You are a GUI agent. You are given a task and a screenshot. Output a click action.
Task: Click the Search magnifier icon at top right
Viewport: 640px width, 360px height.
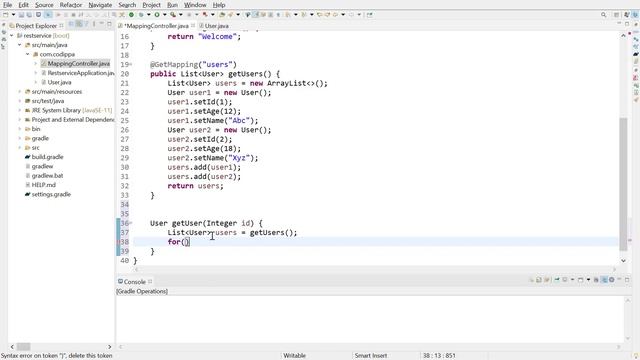[x=603, y=15]
